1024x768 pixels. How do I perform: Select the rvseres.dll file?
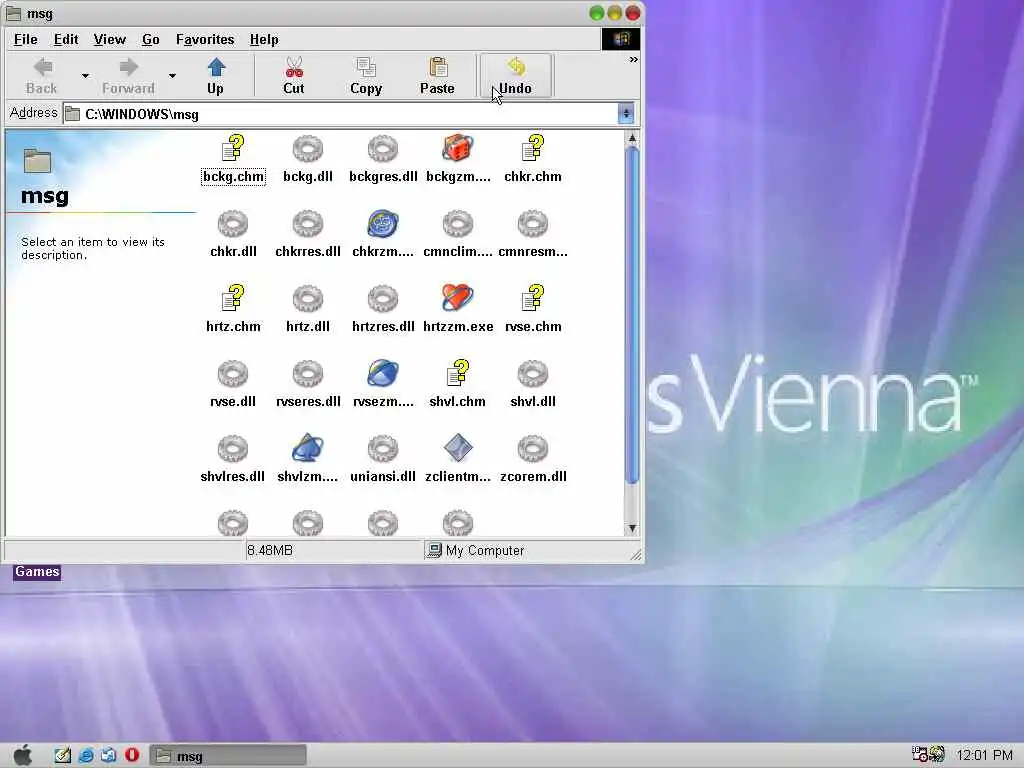pyautogui.click(x=308, y=385)
